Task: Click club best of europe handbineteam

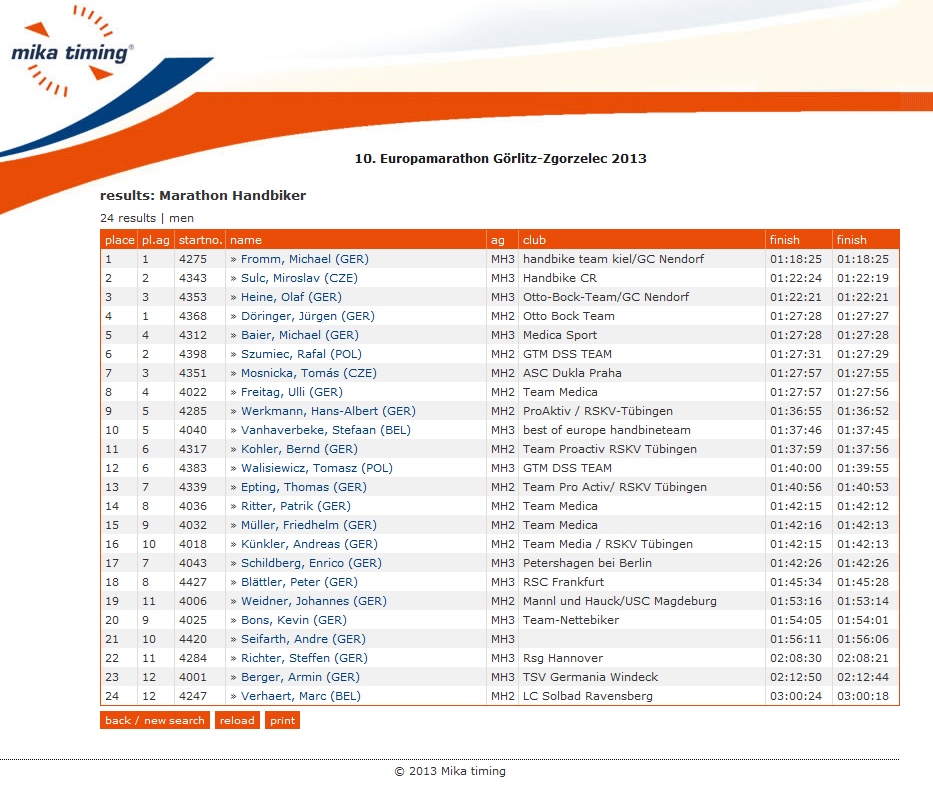Action: click(607, 430)
